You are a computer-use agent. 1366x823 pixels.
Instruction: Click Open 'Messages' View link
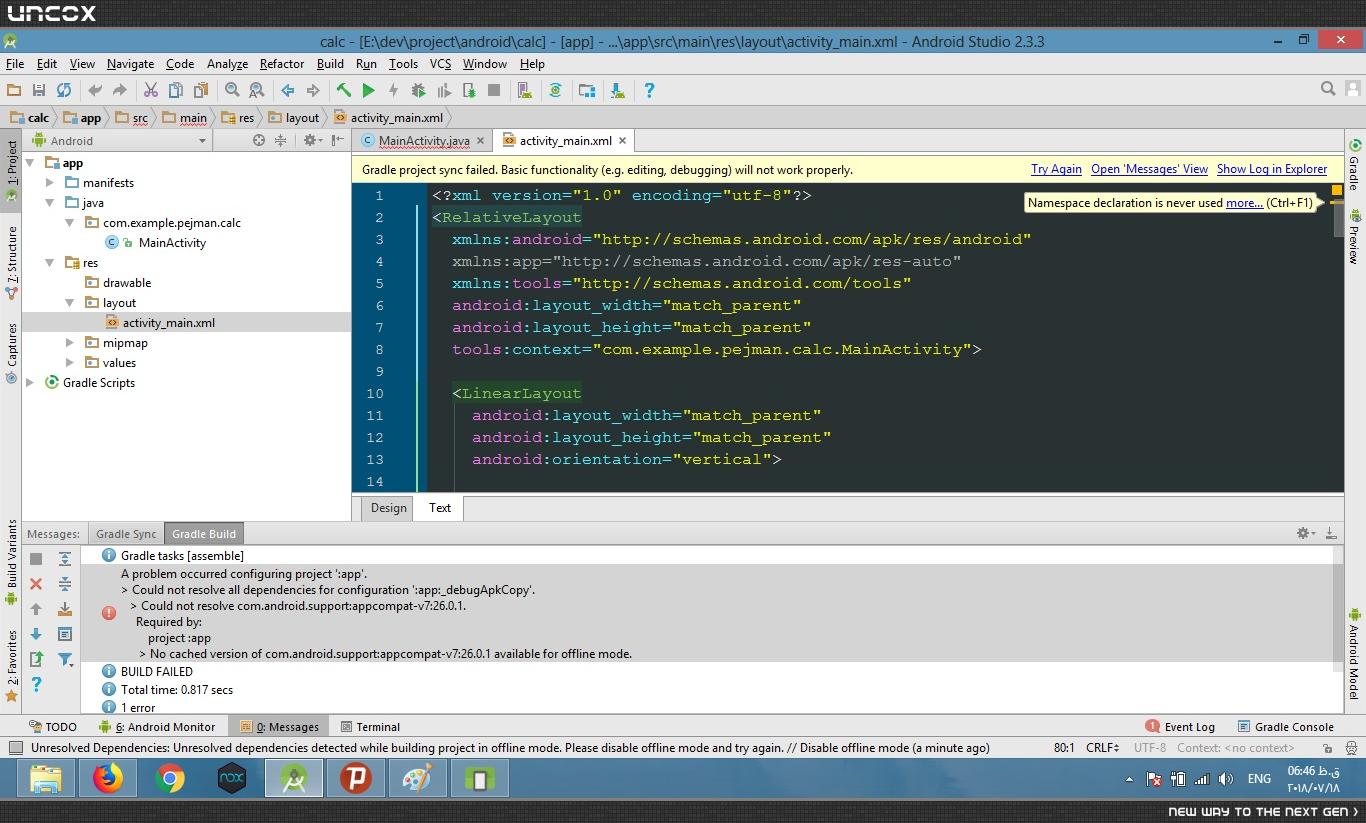[x=1149, y=169]
